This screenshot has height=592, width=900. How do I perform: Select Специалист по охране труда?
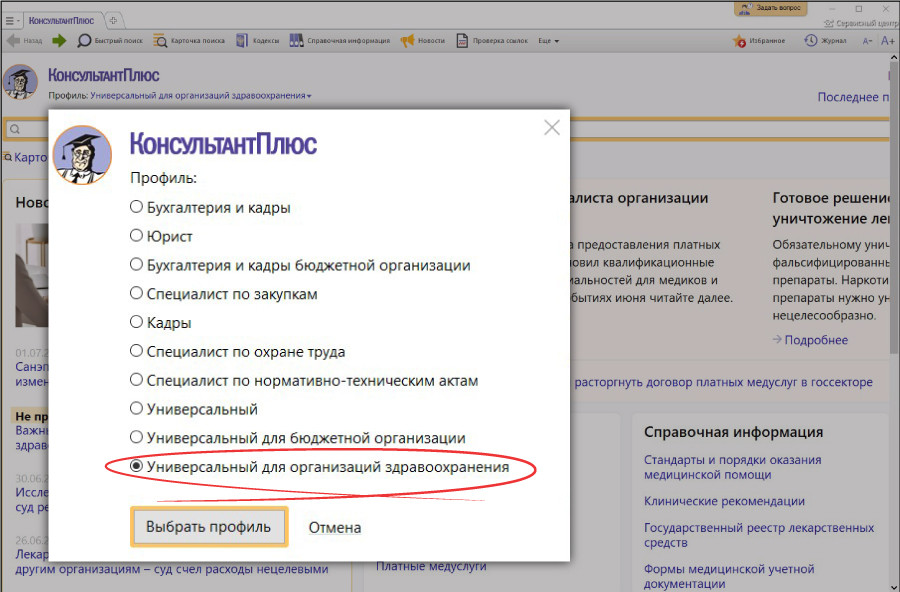[x=238, y=351]
